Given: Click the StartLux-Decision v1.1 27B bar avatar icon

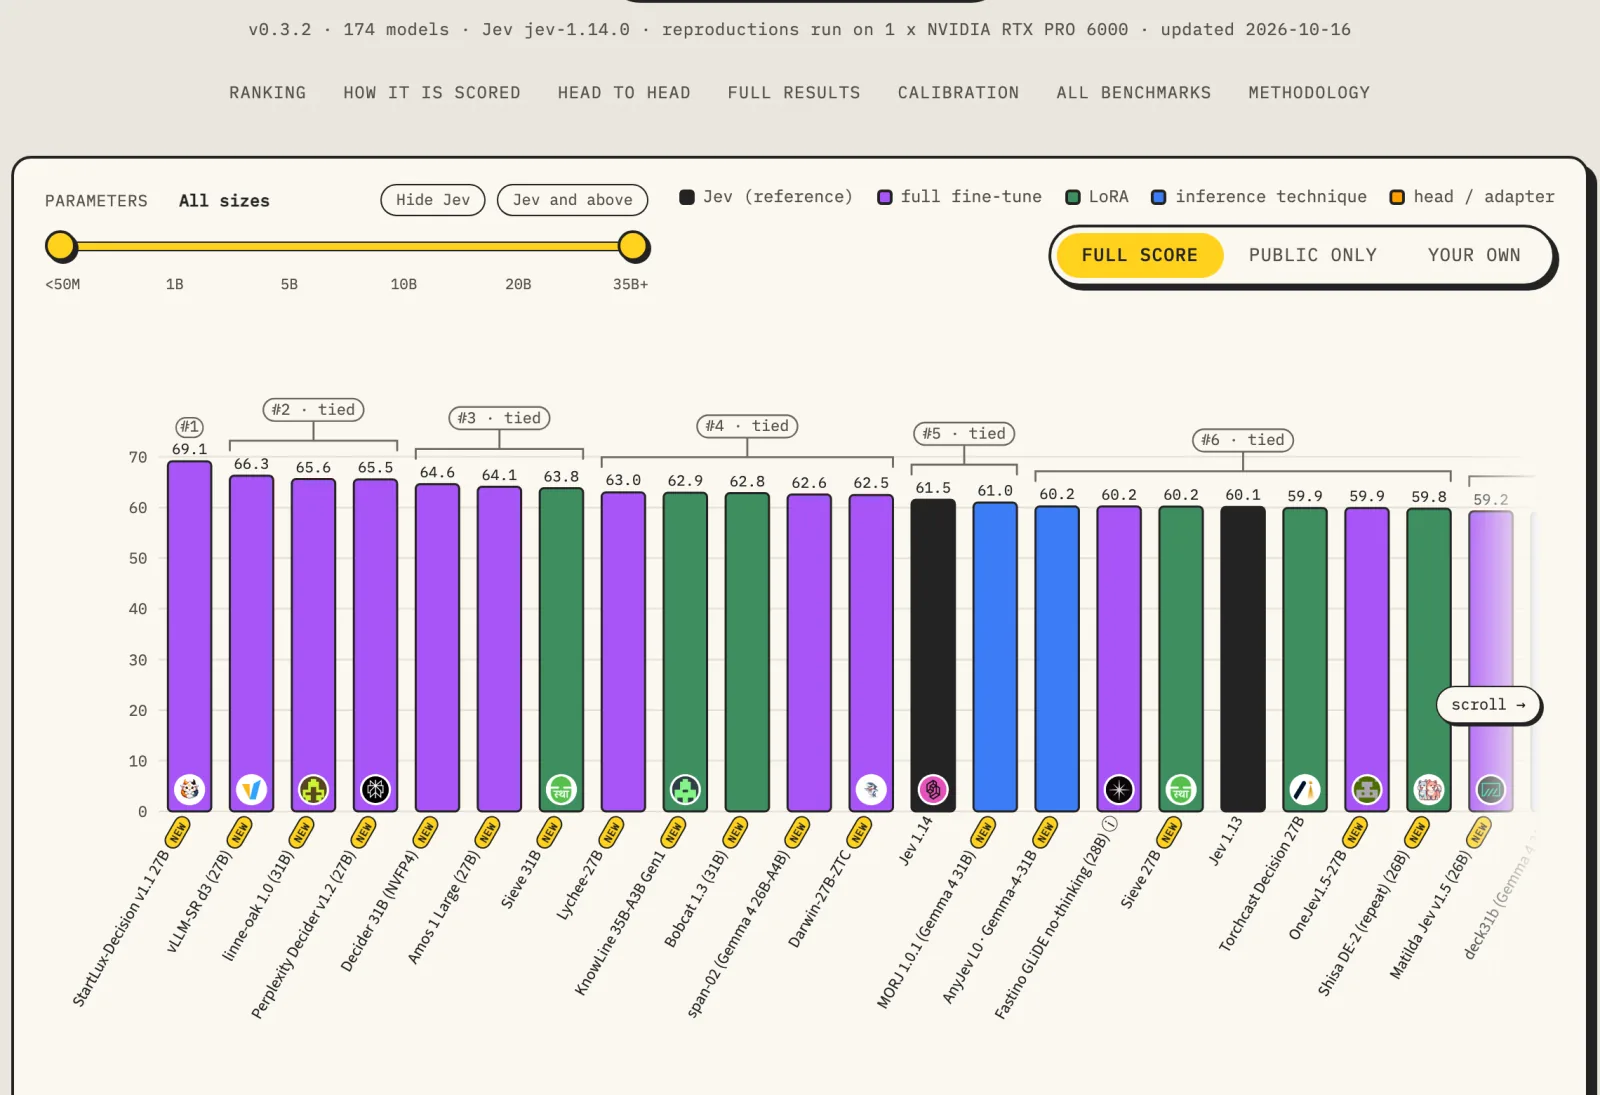Looking at the screenshot, I should (x=189, y=790).
